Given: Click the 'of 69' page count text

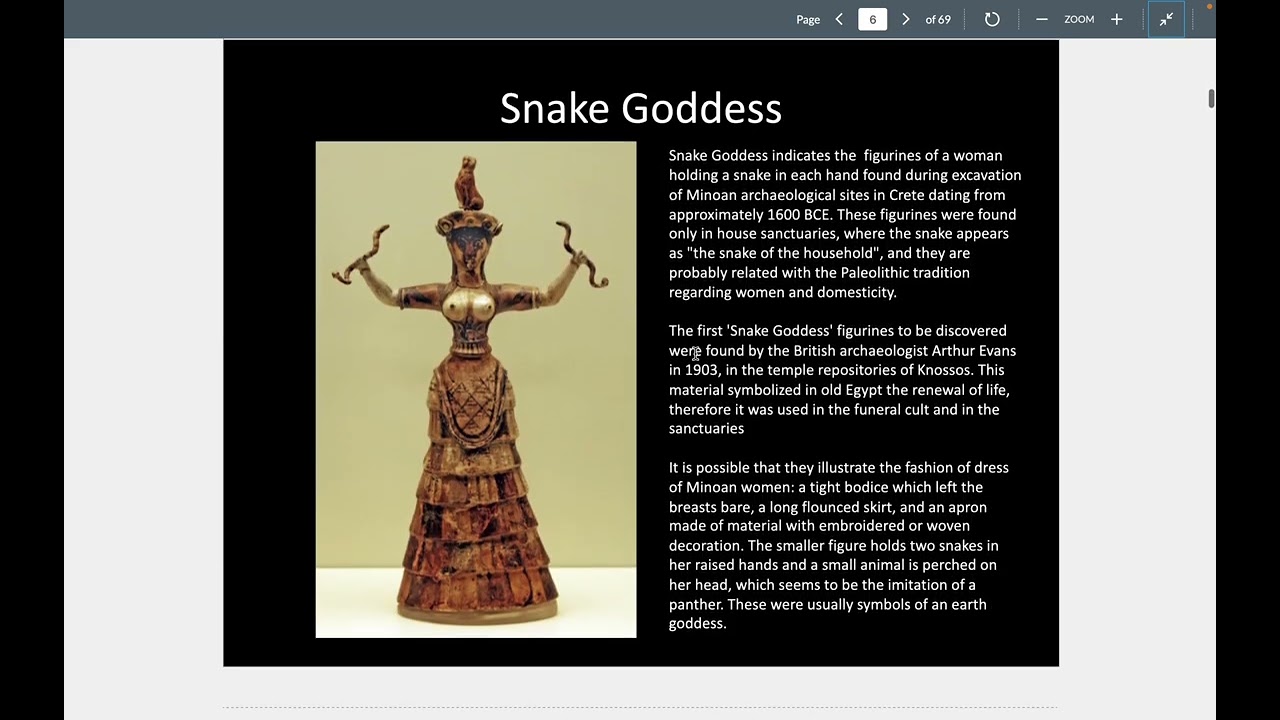Looking at the screenshot, I should (x=938, y=19).
